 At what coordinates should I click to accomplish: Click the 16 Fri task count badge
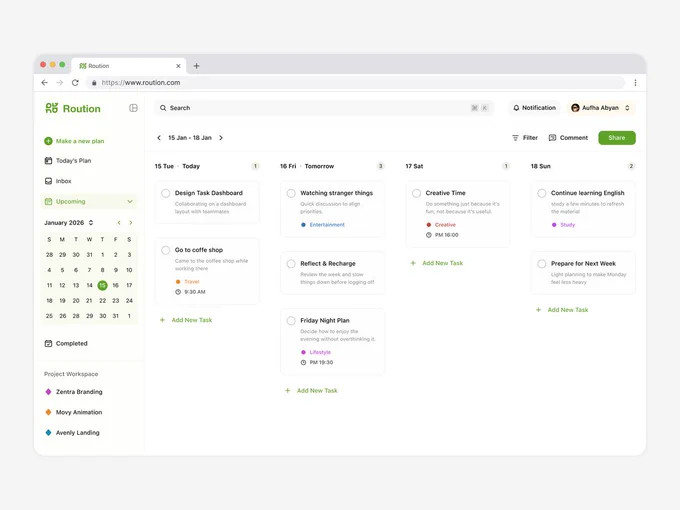coord(380,166)
